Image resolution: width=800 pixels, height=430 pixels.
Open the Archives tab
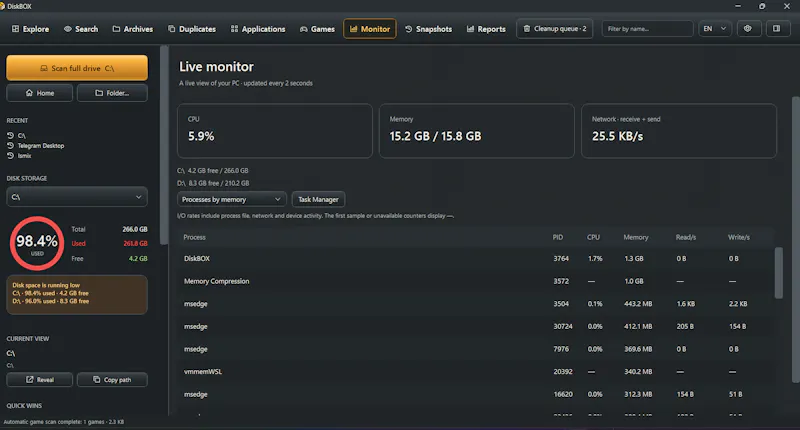click(x=133, y=29)
